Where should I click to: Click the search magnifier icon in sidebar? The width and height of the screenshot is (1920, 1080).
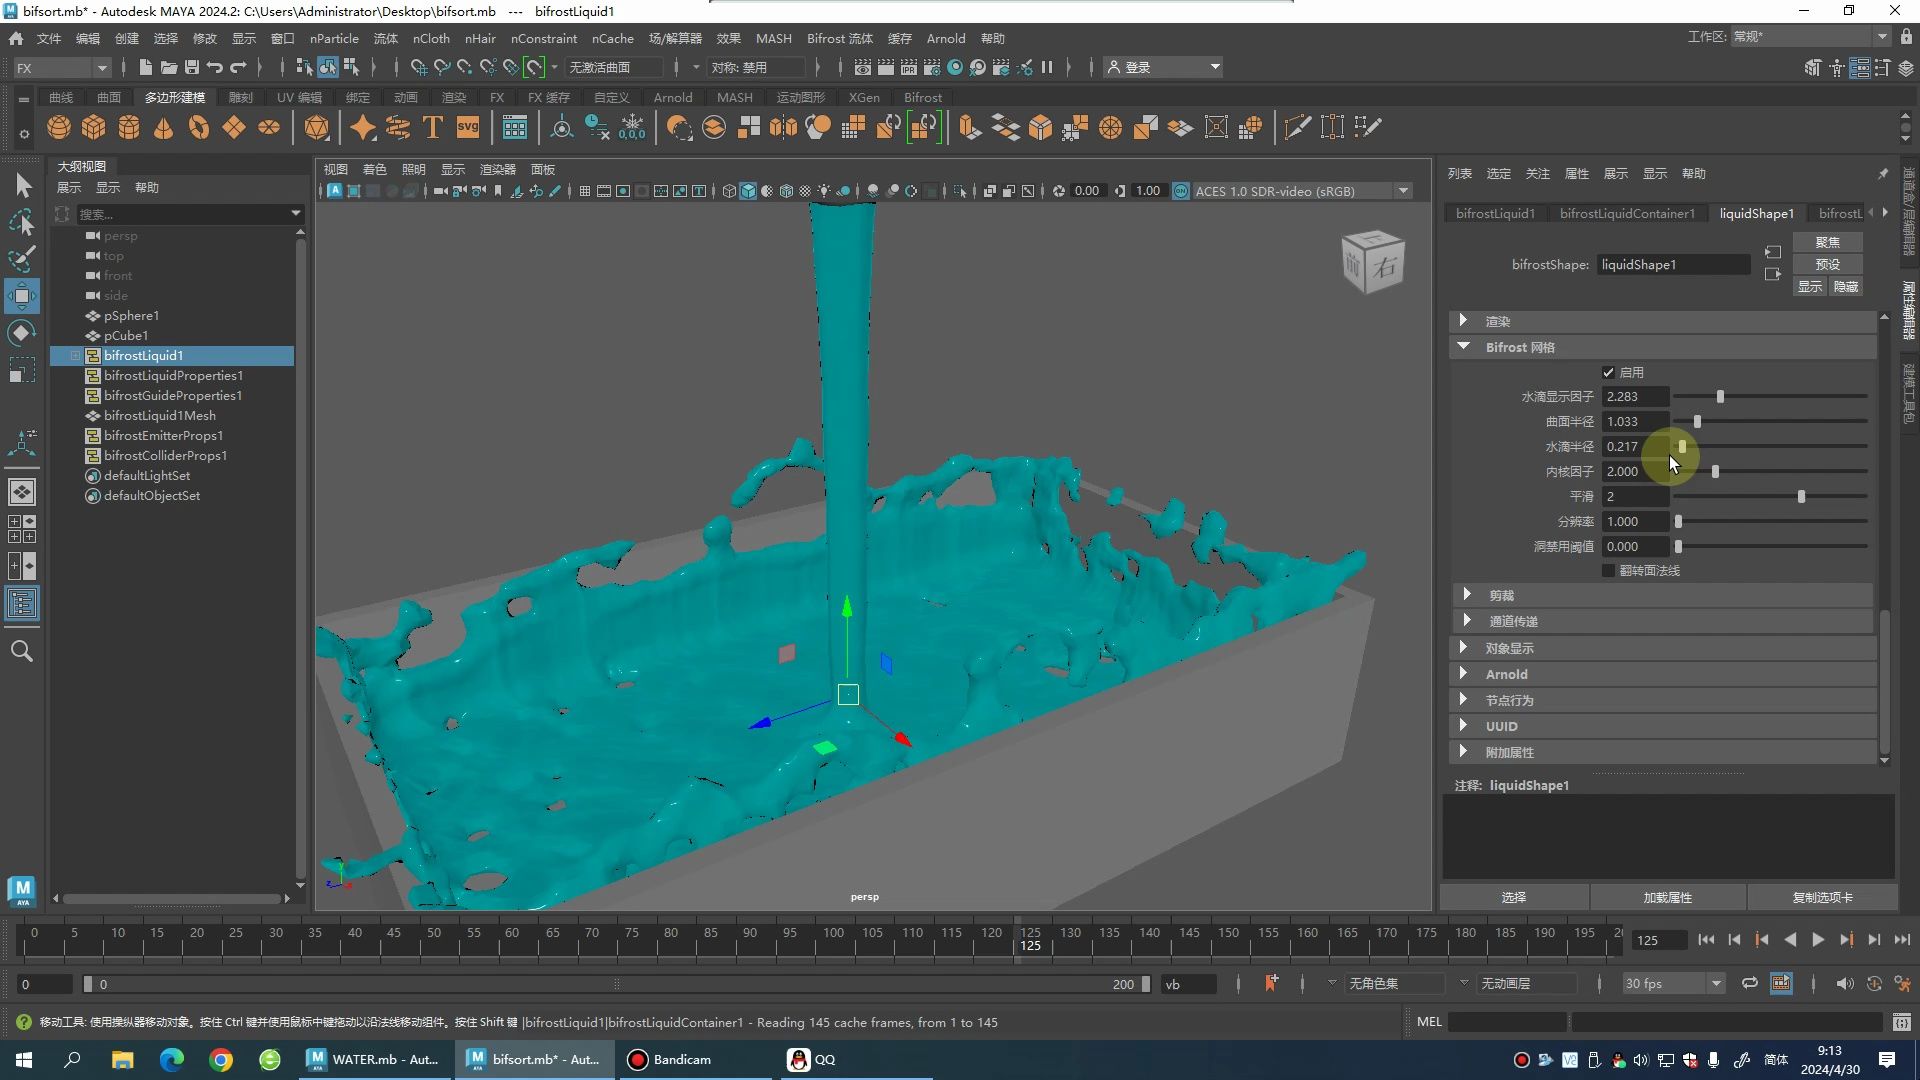coord(22,652)
